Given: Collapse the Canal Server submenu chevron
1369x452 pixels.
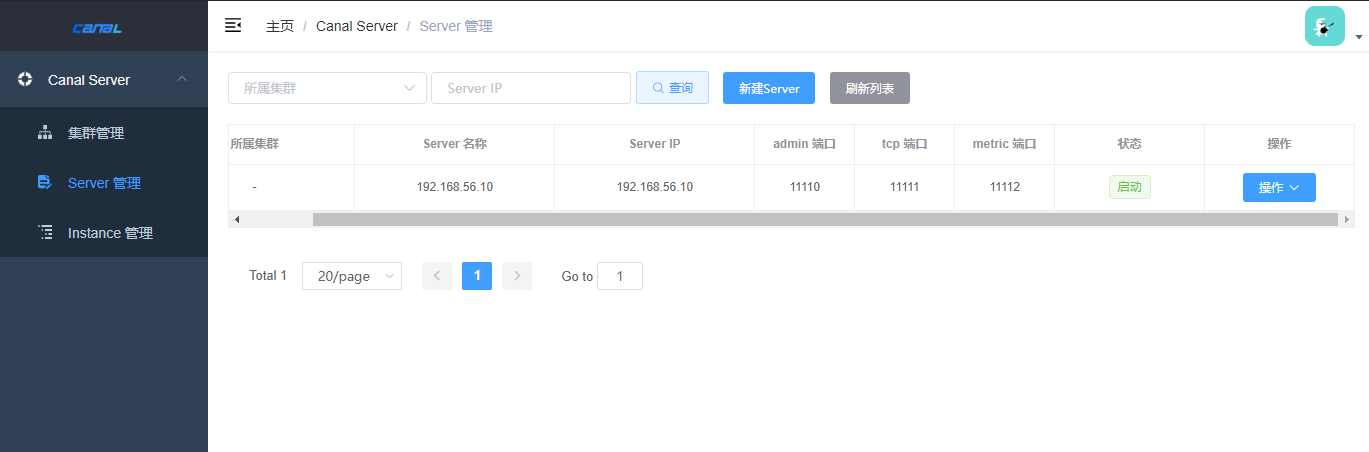Looking at the screenshot, I should click(182, 79).
